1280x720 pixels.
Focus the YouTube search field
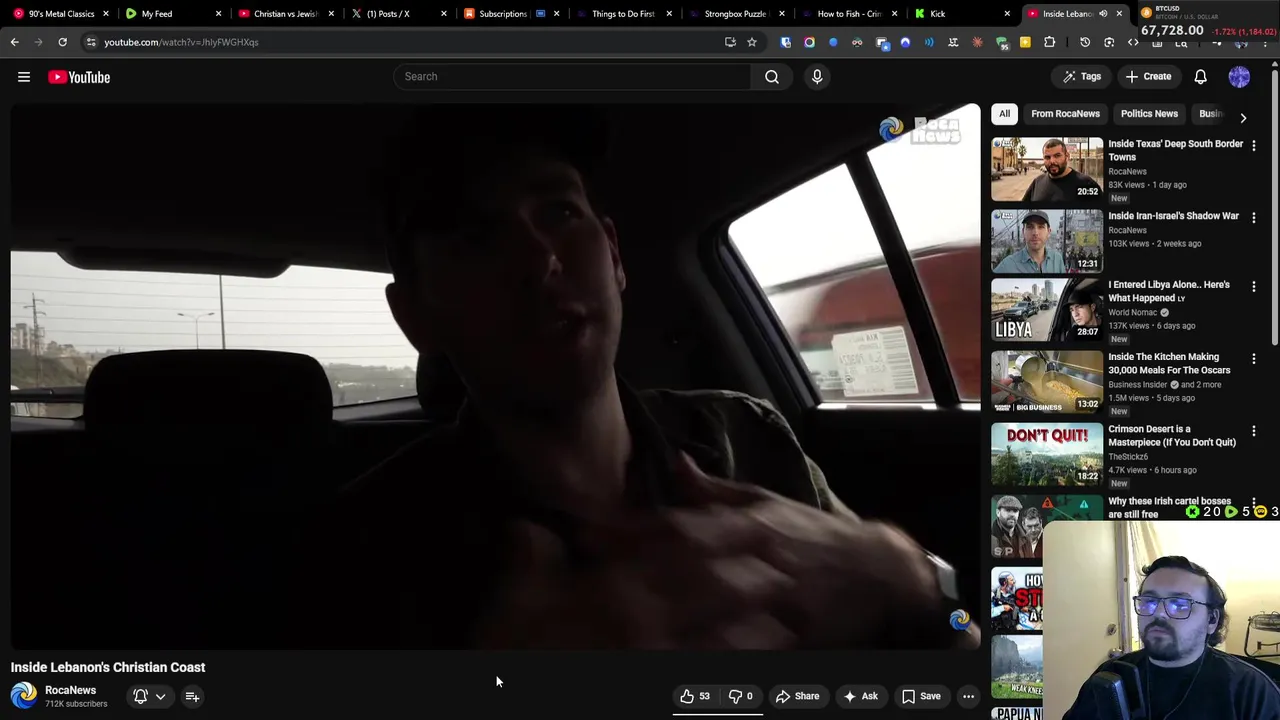[572, 76]
